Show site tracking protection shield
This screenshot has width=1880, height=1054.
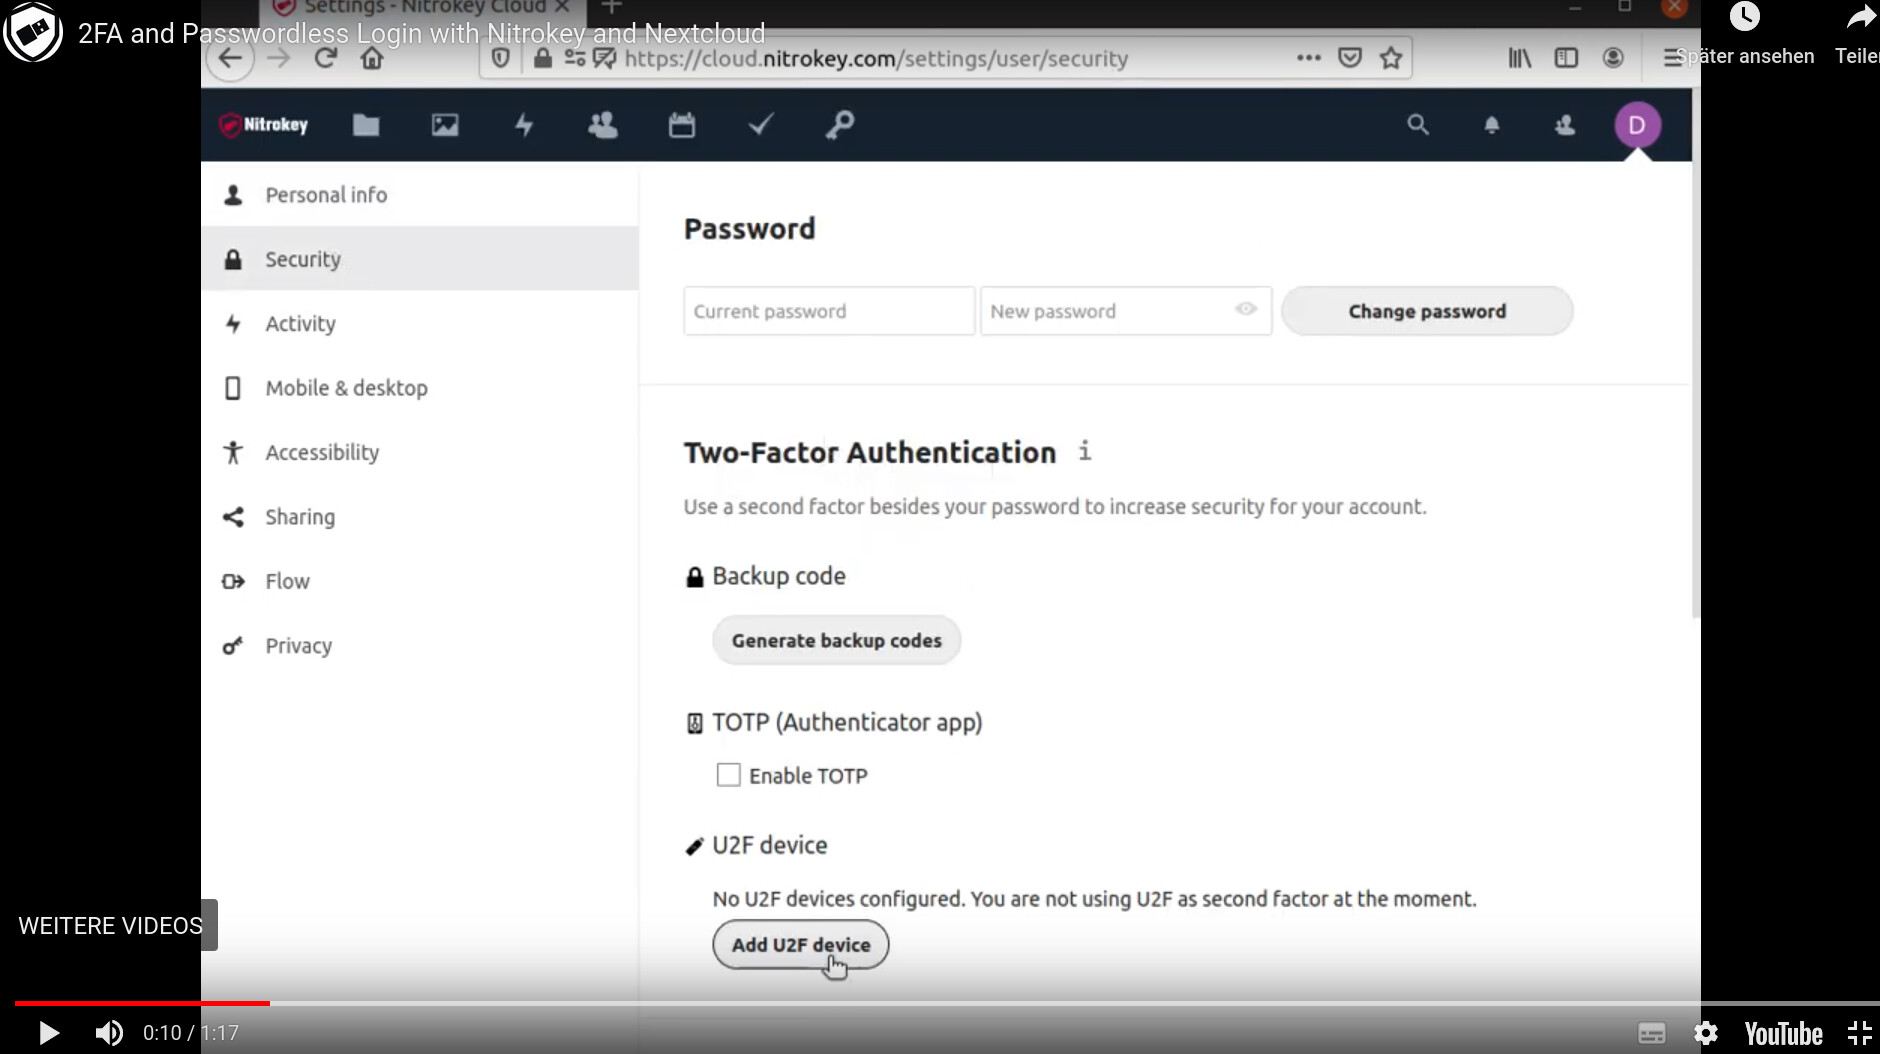(x=501, y=58)
